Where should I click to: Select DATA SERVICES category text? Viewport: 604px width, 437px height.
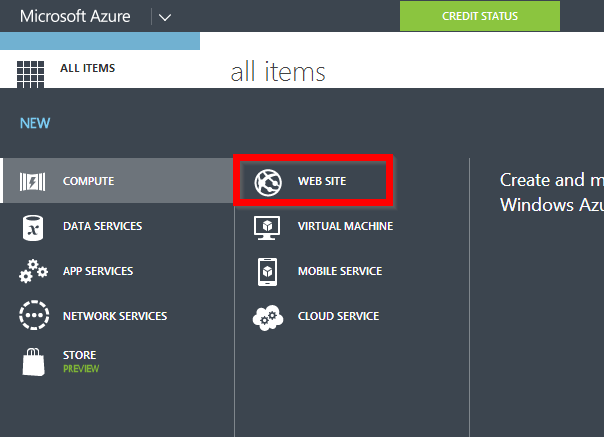point(102,226)
